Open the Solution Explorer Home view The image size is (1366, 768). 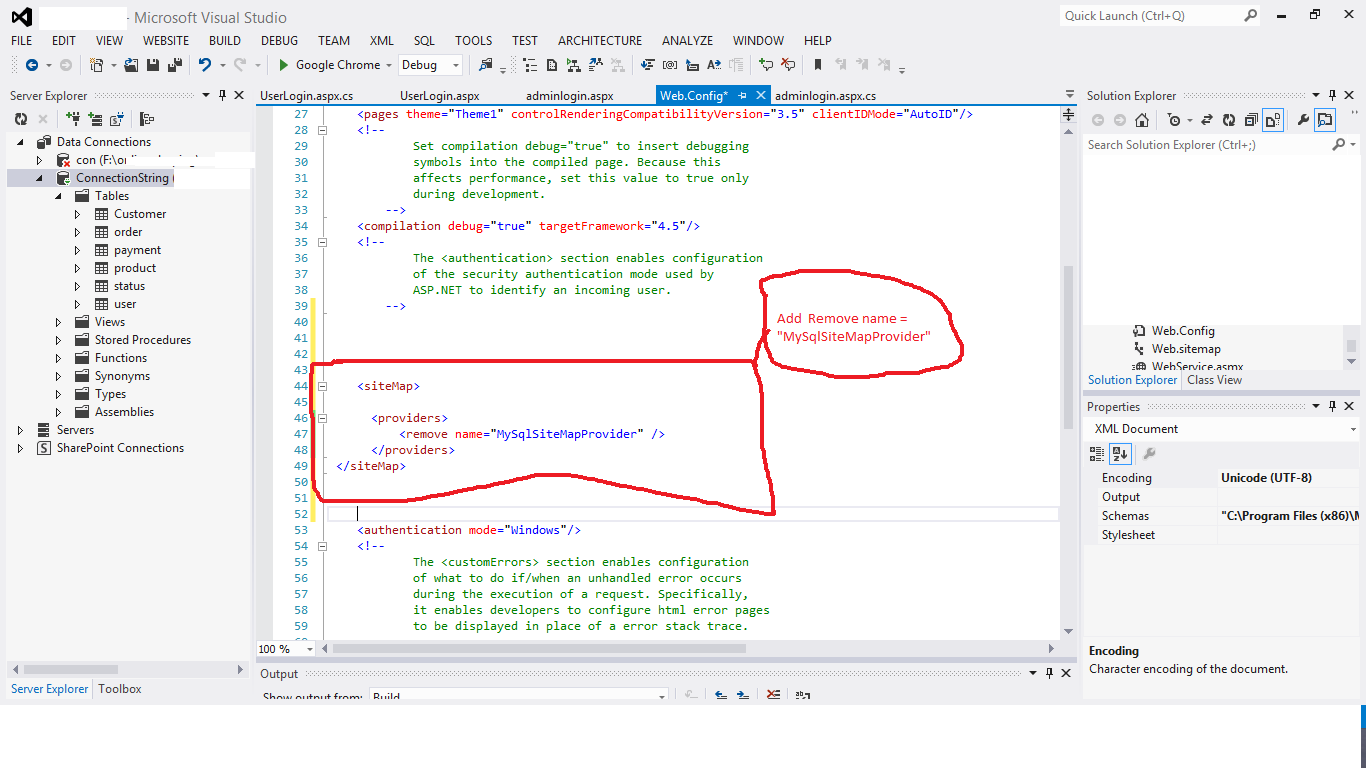(x=1142, y=119)
